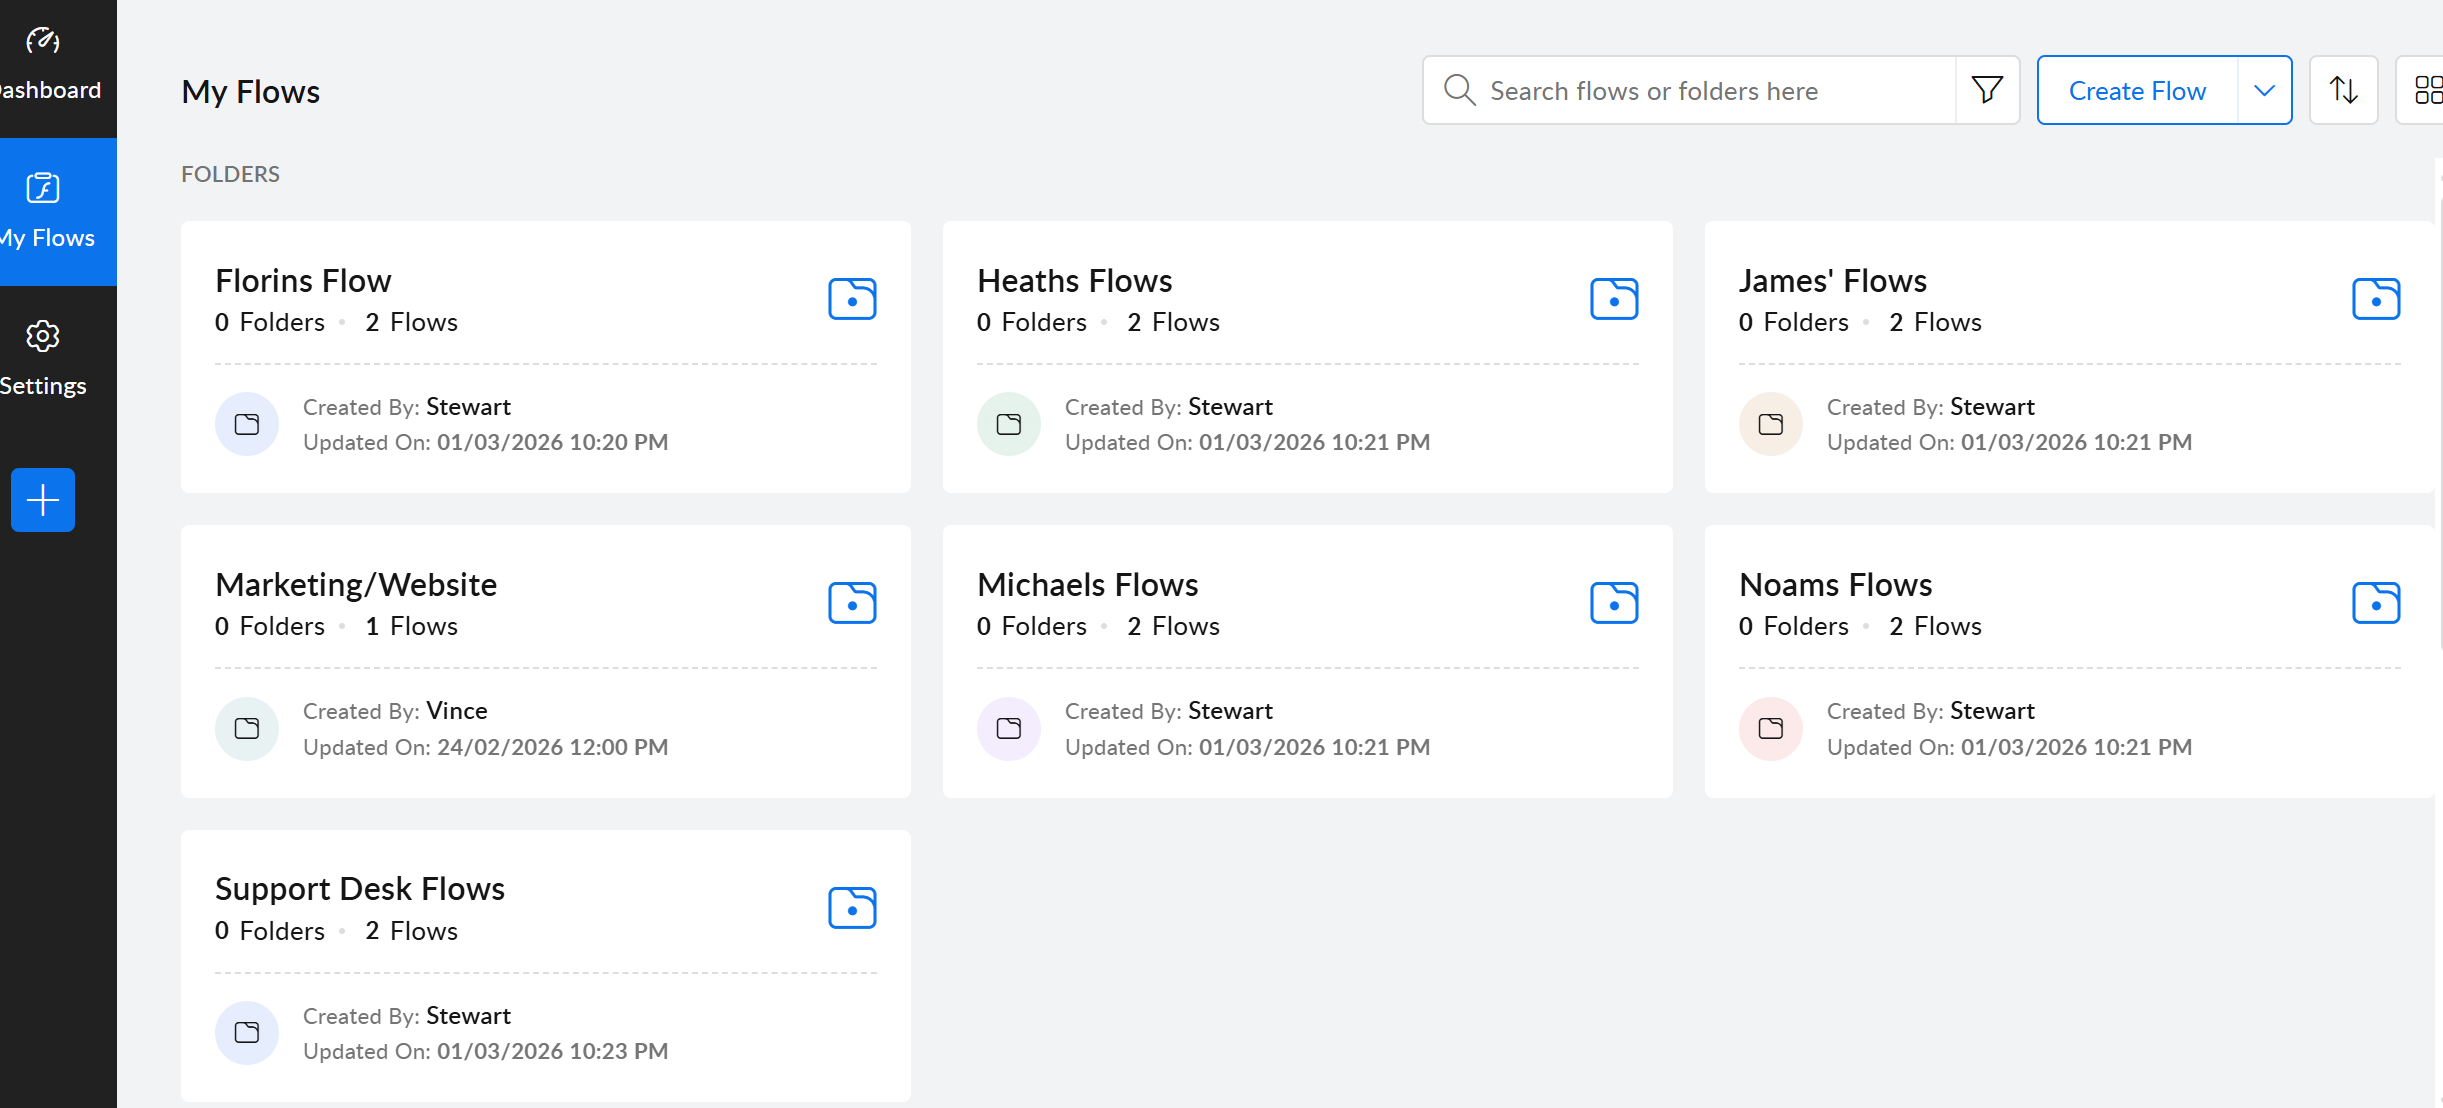Click folder icon on Michaels Flows card
This screenshot has width=2443, height=1108.
(1614, 603)
